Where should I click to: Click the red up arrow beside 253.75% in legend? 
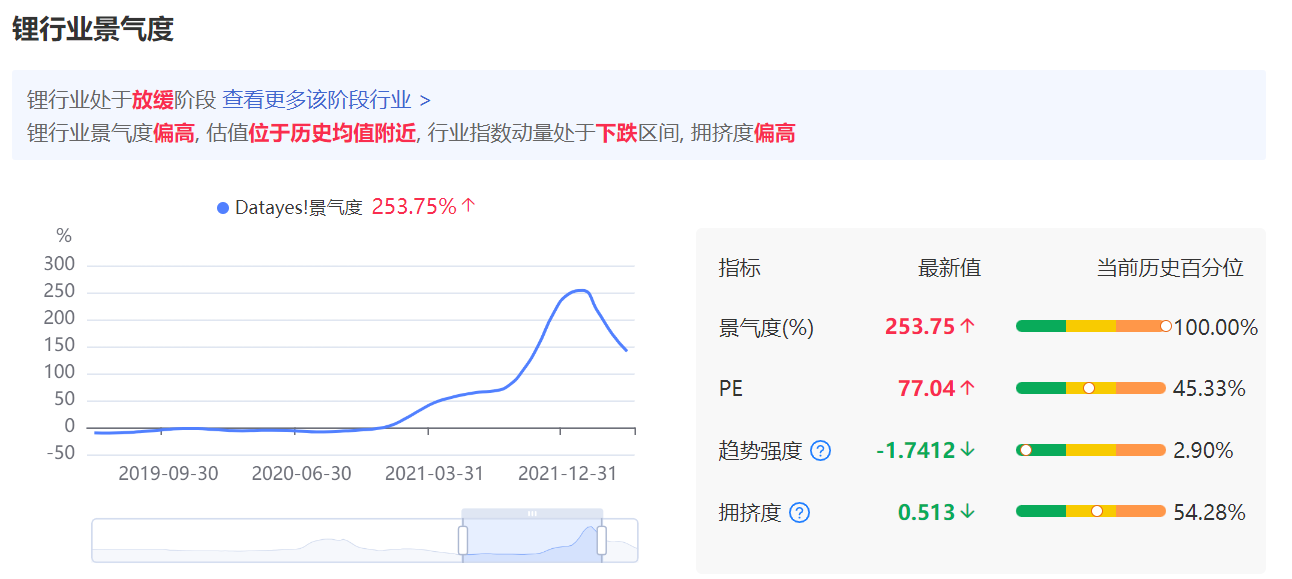point(469,207)
